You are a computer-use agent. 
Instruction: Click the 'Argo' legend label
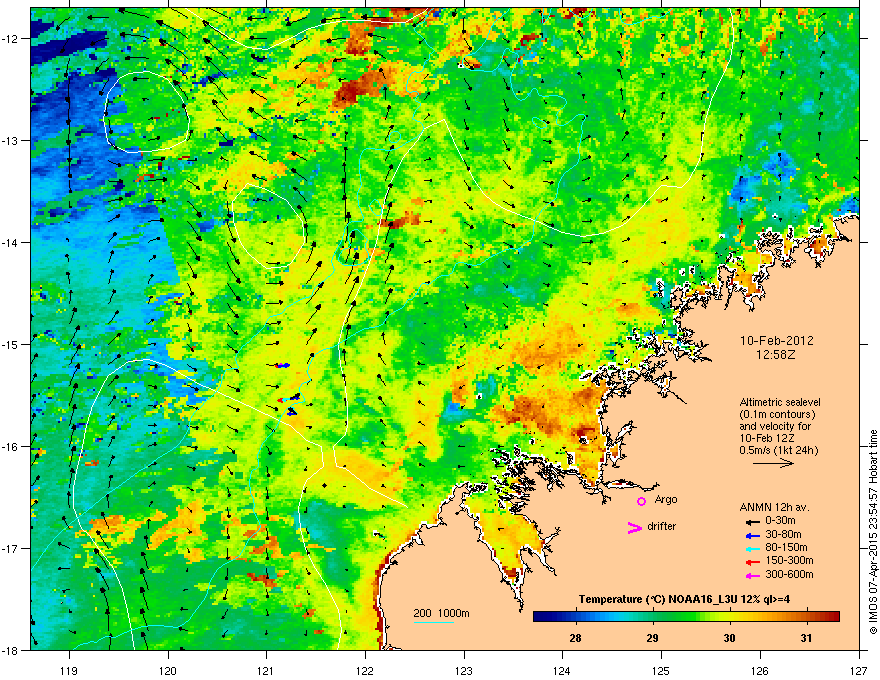pyautogui.click(x=666, y=499)
